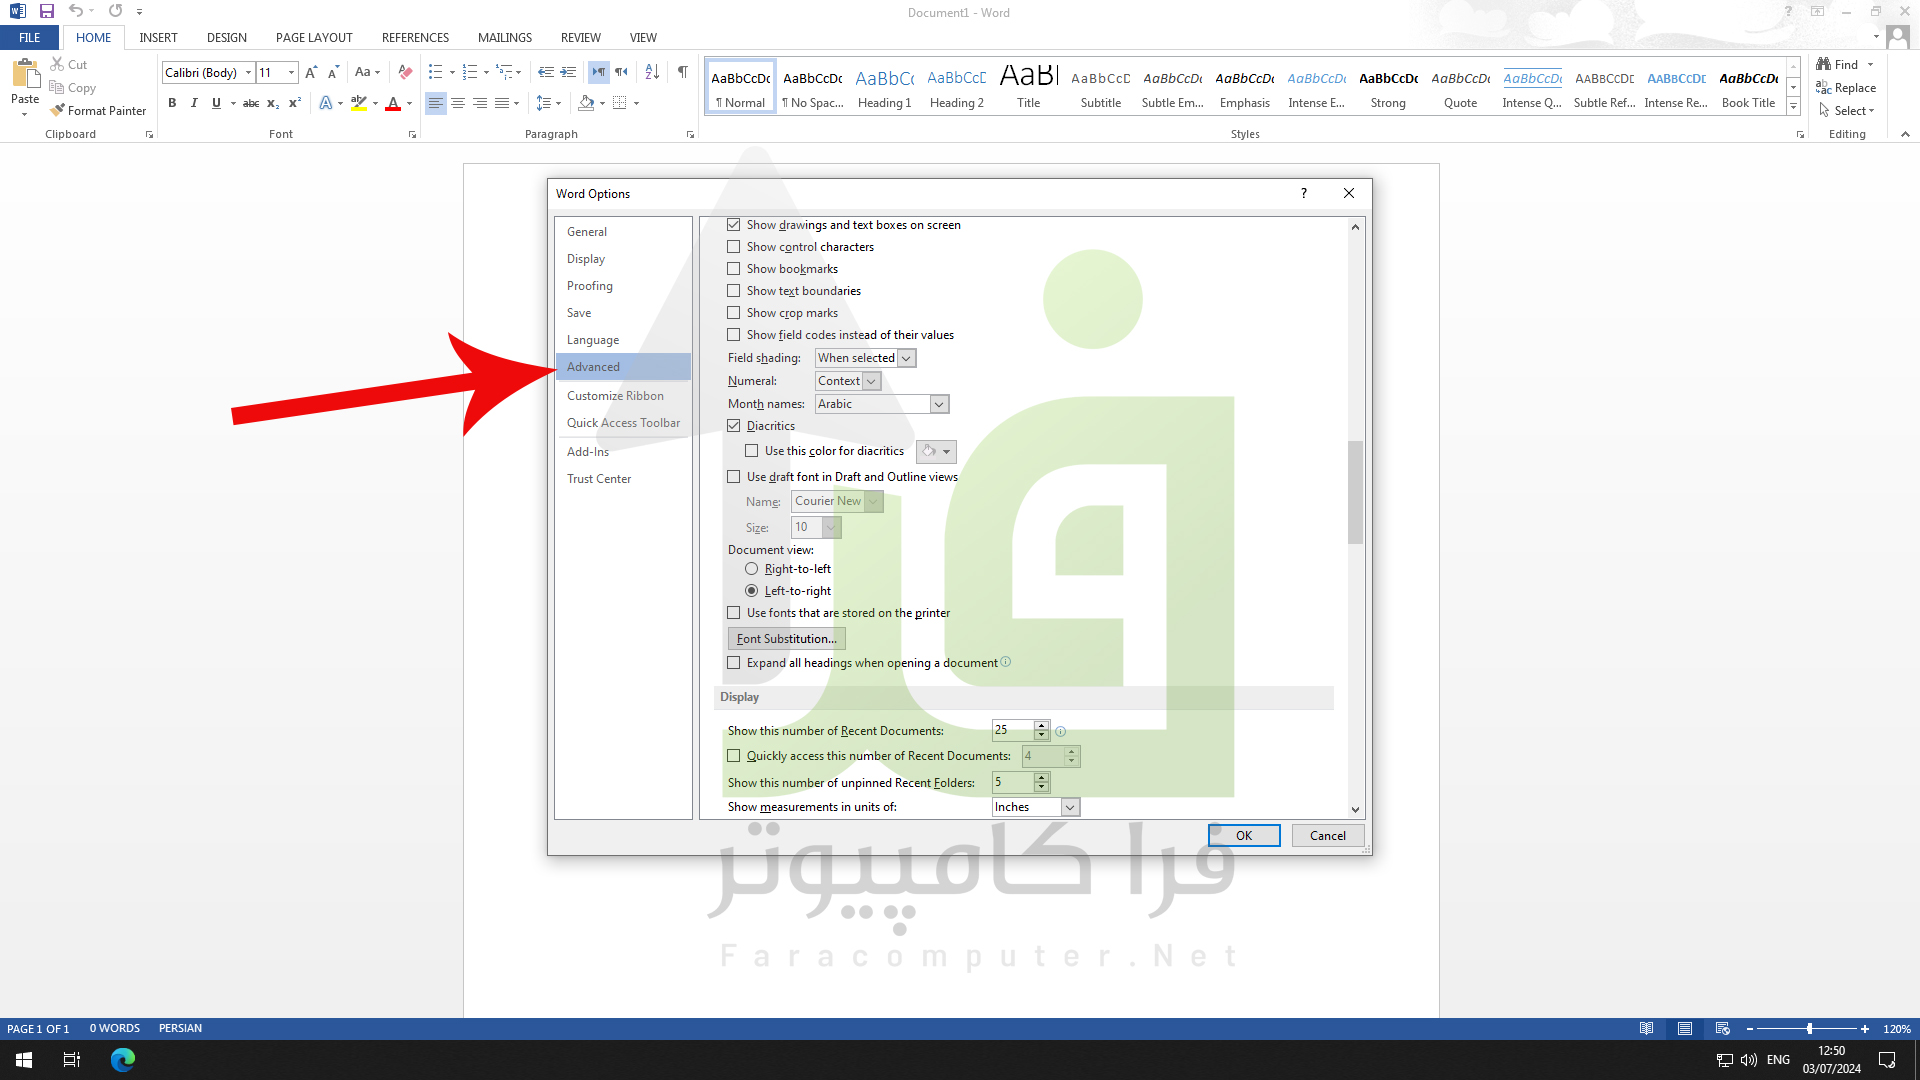Check Use fonts stored on the printer
This screenshot has height=1080, width=1920.
click(734, 613)
